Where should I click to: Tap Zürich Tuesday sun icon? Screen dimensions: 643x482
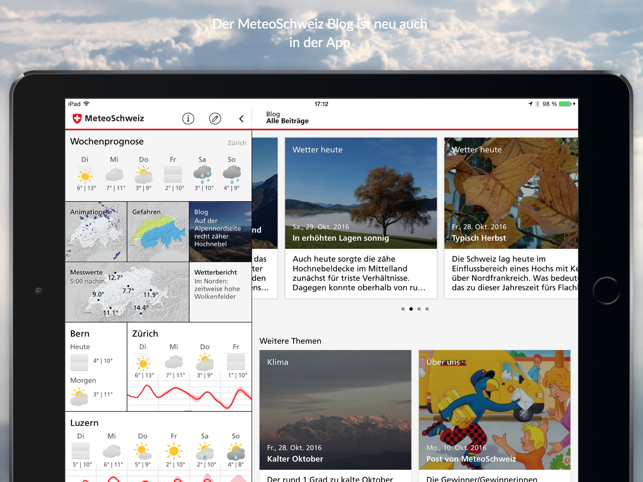143,363
